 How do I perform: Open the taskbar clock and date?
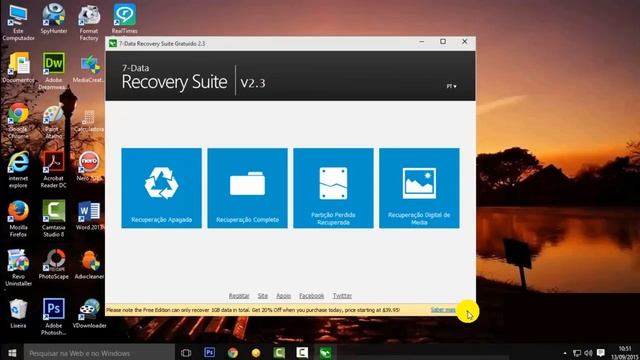click(x=624, y=353)
